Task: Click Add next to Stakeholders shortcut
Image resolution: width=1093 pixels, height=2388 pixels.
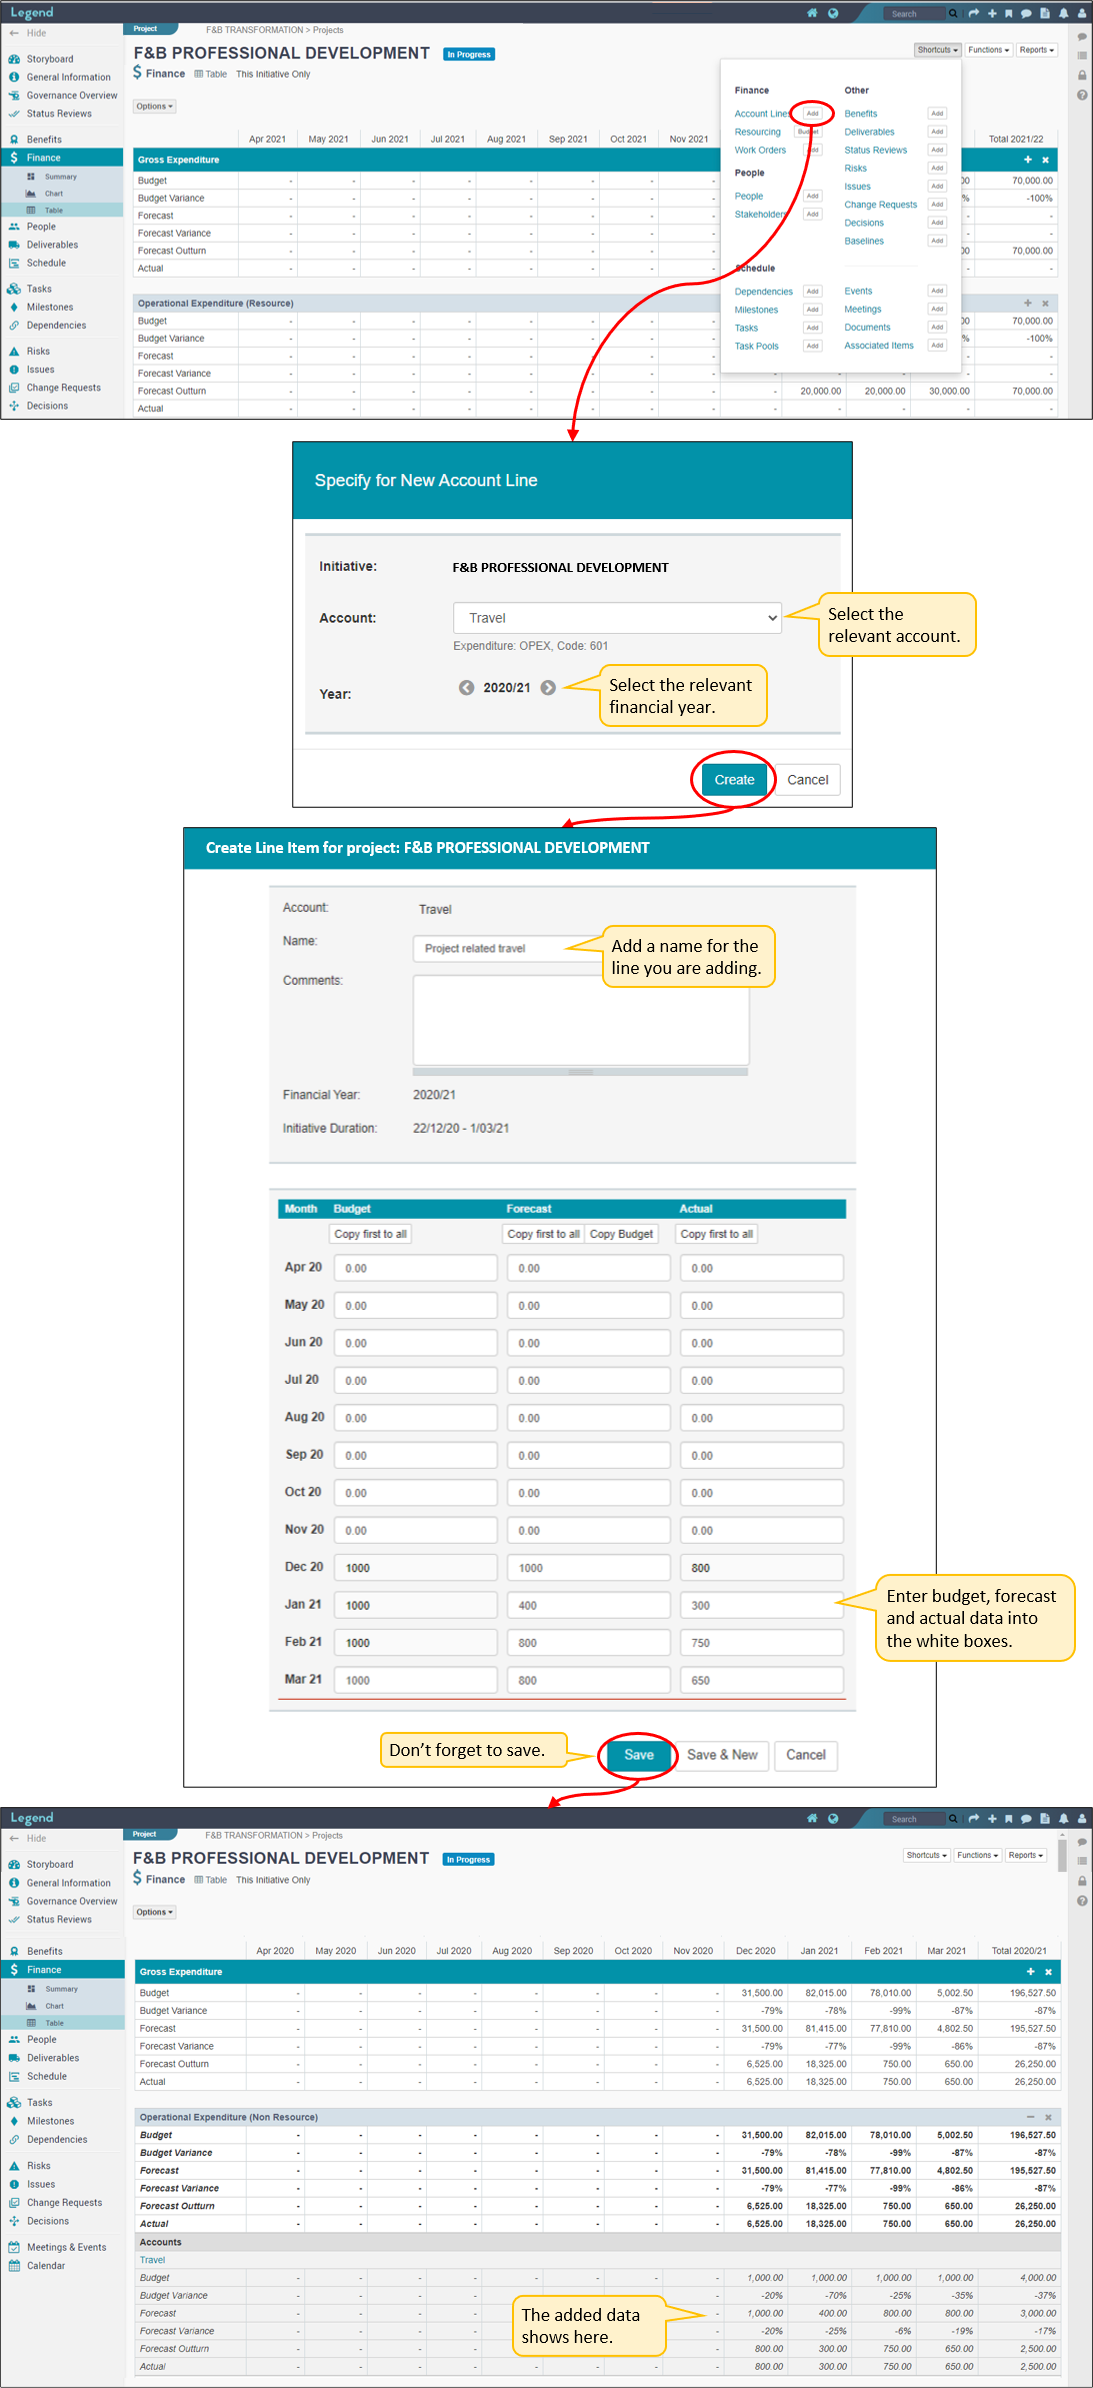Action: pos(812,214)
